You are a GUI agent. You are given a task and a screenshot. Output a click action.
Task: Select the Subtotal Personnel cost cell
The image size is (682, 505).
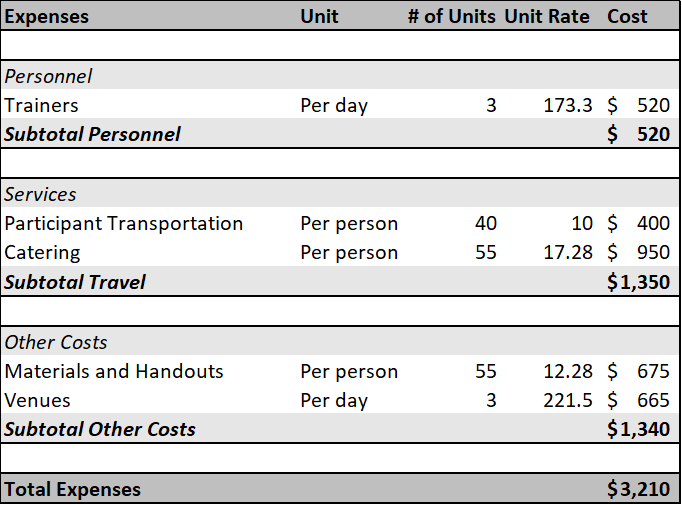(x=638, y=134)
